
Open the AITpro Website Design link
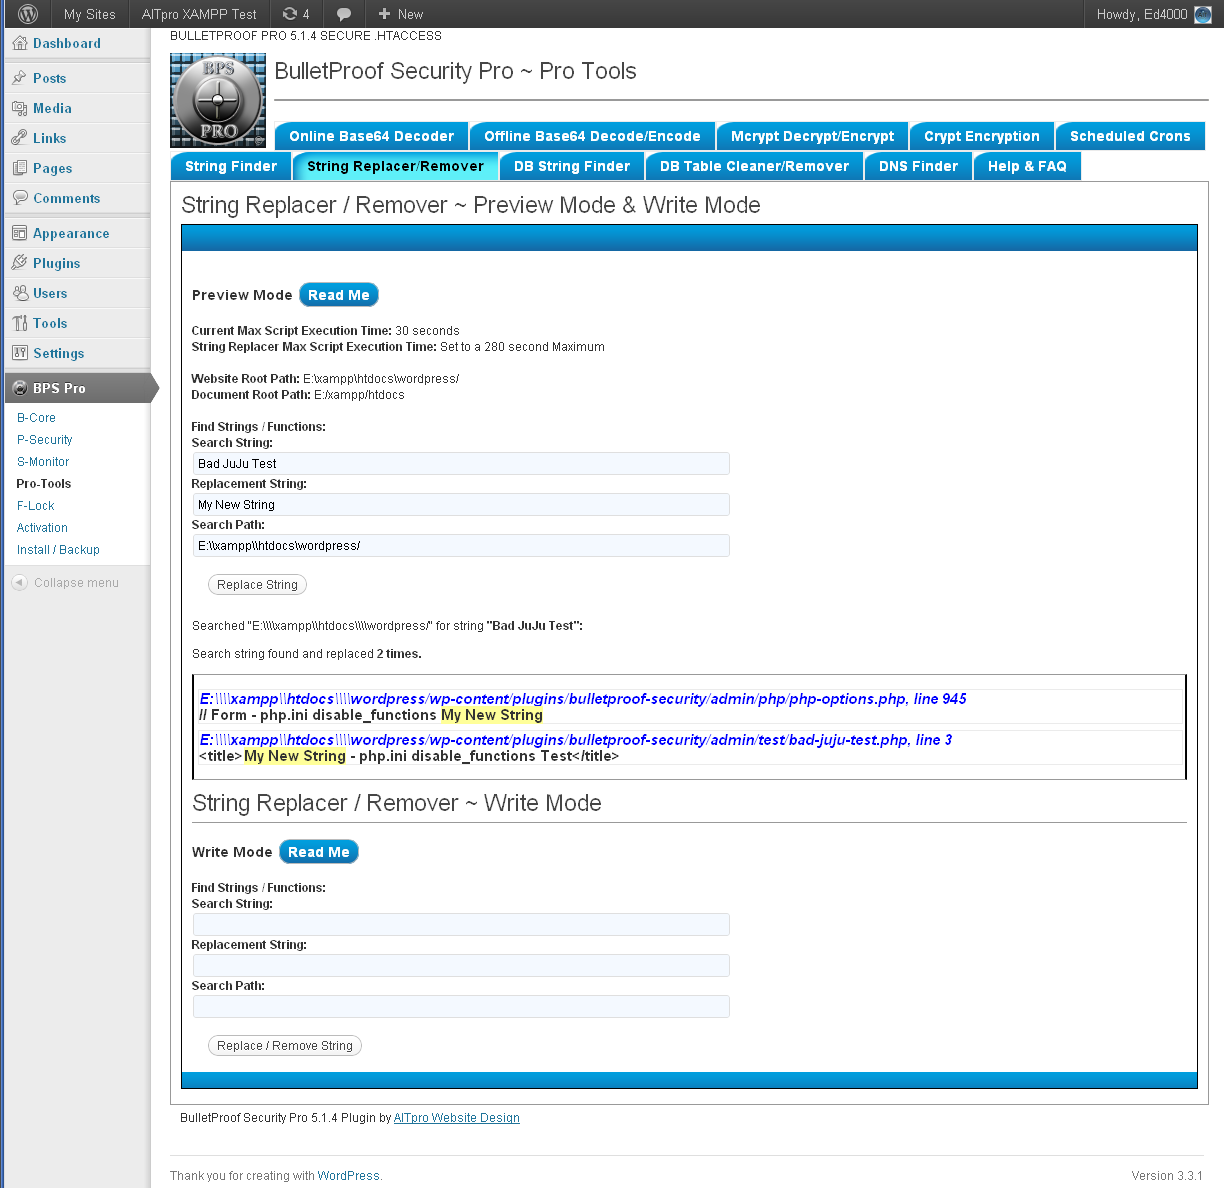[x=456, y=1118]
